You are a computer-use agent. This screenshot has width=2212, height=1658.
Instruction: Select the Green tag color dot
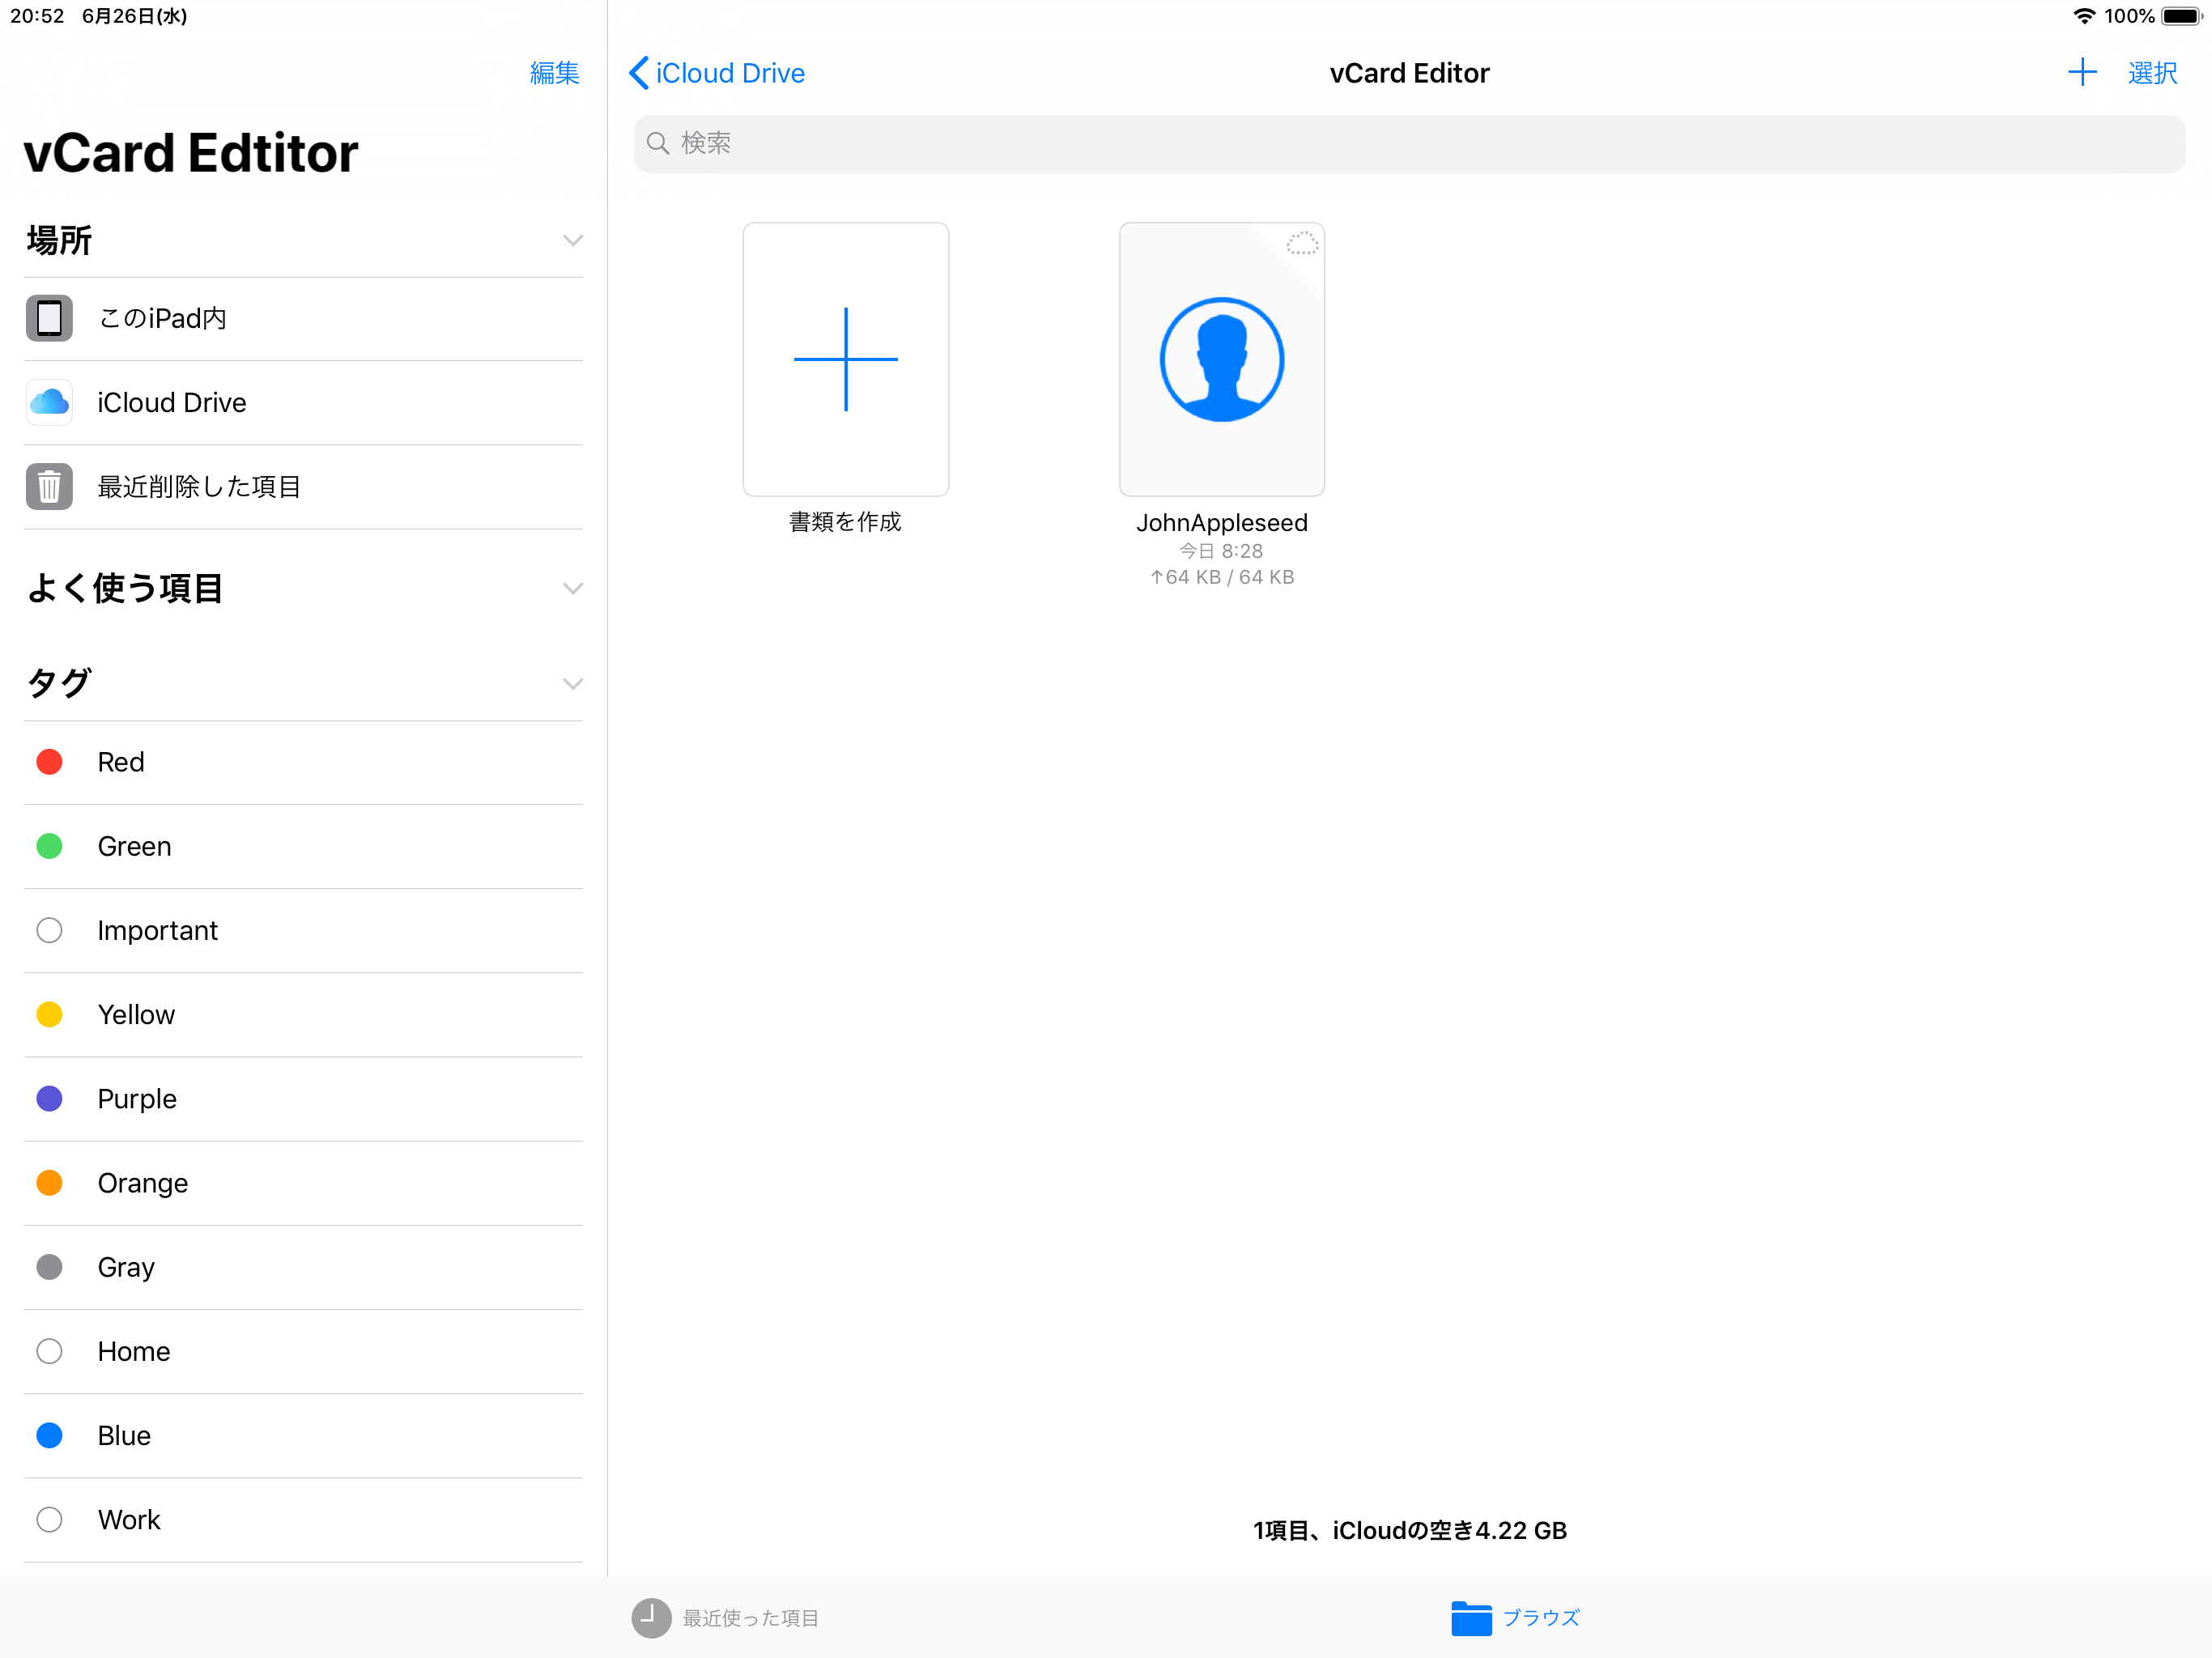pos(49,846)
